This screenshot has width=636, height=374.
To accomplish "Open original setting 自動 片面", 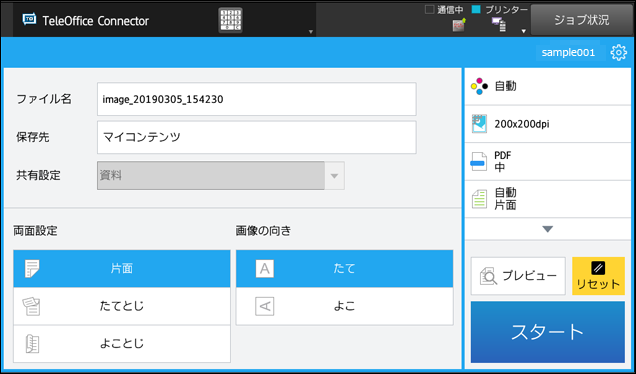I will point(548,199).
